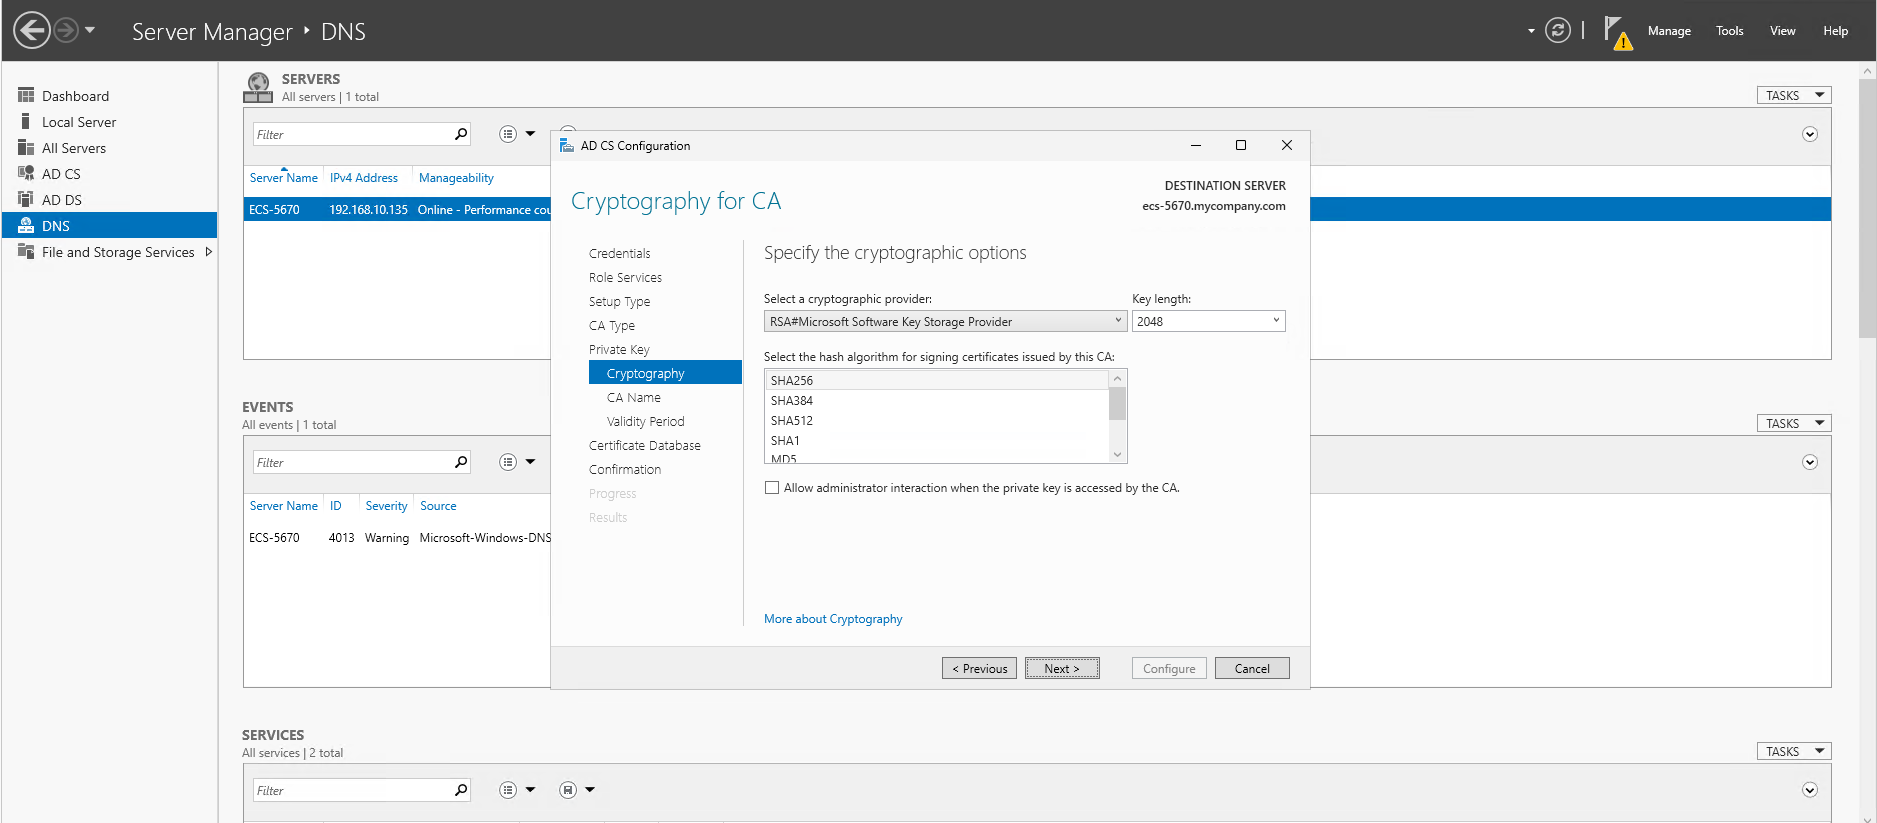Click the Next button
This screenshot has width=1877, height=823.
coord(1061,668)
